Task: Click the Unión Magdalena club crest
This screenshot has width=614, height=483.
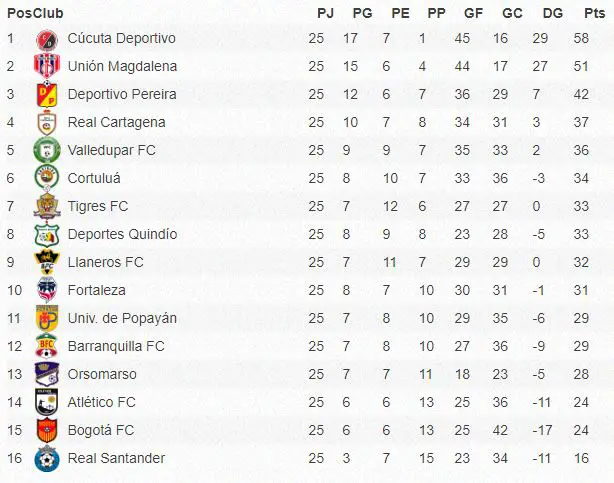Action: click(47, 66)
